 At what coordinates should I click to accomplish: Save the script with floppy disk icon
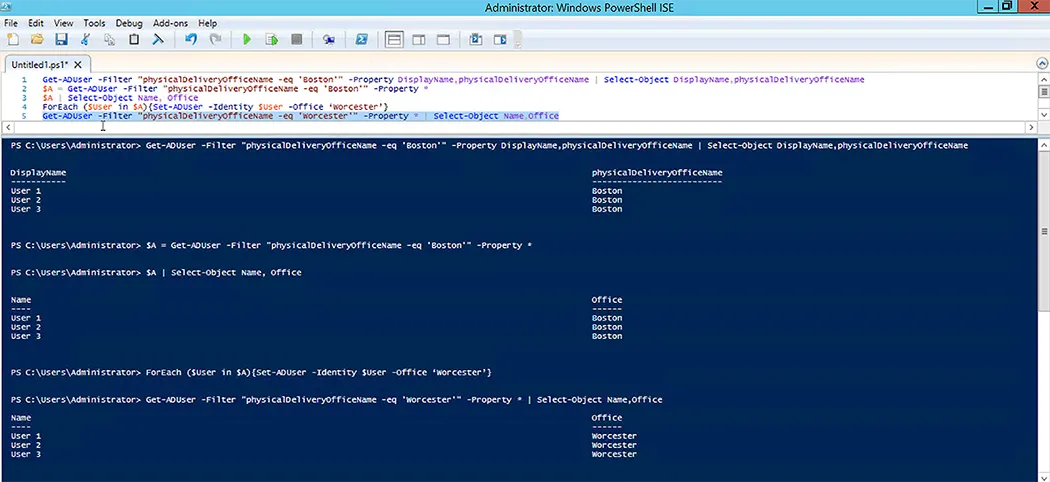click(61, 39)
